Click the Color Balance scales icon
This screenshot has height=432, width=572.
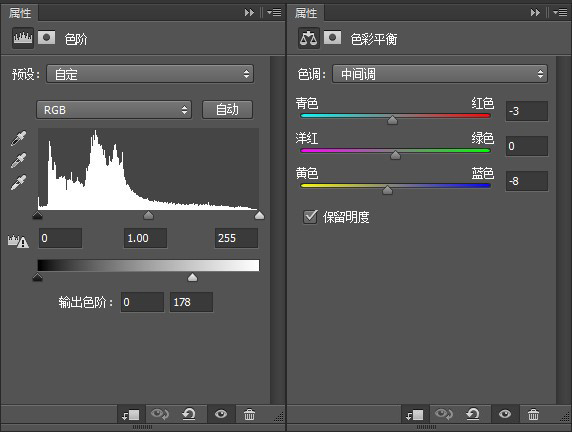[x=309, y=38]
